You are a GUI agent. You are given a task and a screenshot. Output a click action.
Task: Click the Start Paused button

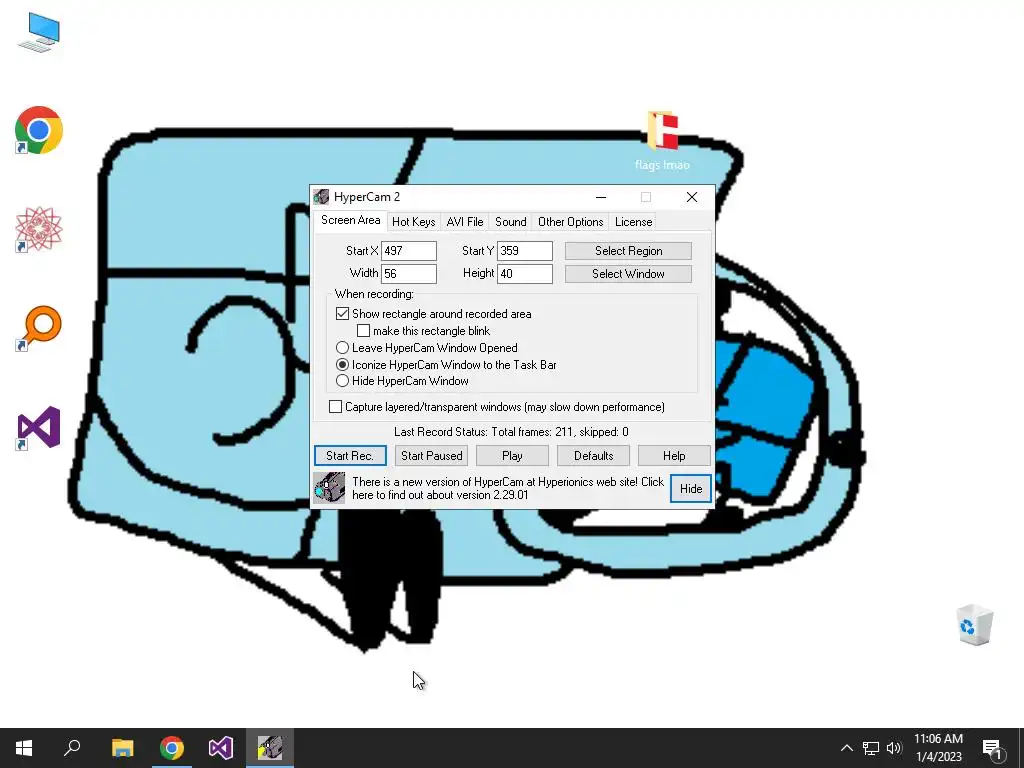coord(432,455)
